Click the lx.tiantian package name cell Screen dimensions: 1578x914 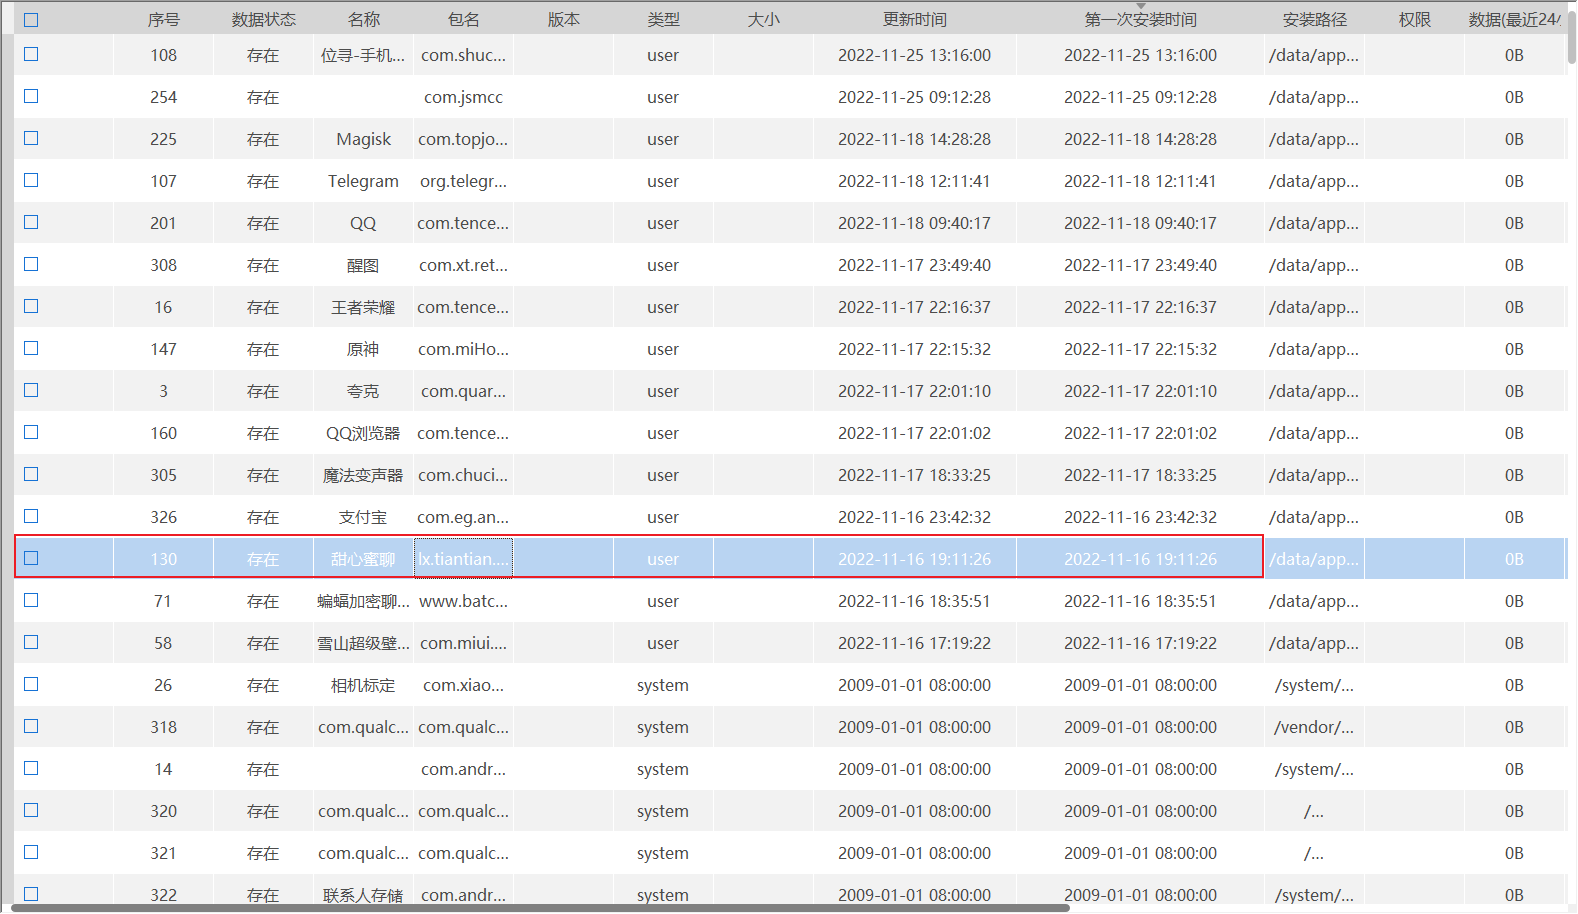463,559
